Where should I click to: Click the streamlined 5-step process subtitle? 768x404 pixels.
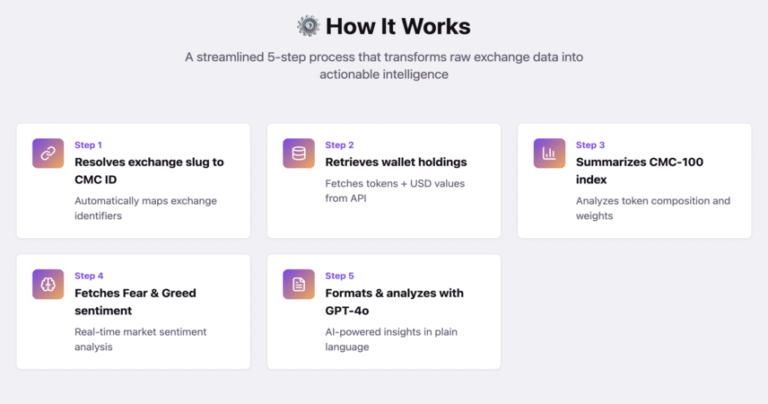[384, 66]
